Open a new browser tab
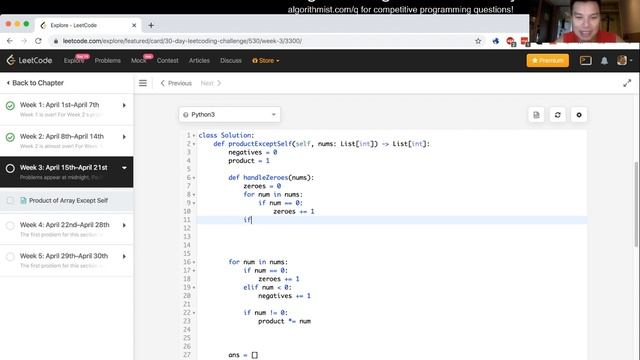The image size is (640, 360). 151,25
